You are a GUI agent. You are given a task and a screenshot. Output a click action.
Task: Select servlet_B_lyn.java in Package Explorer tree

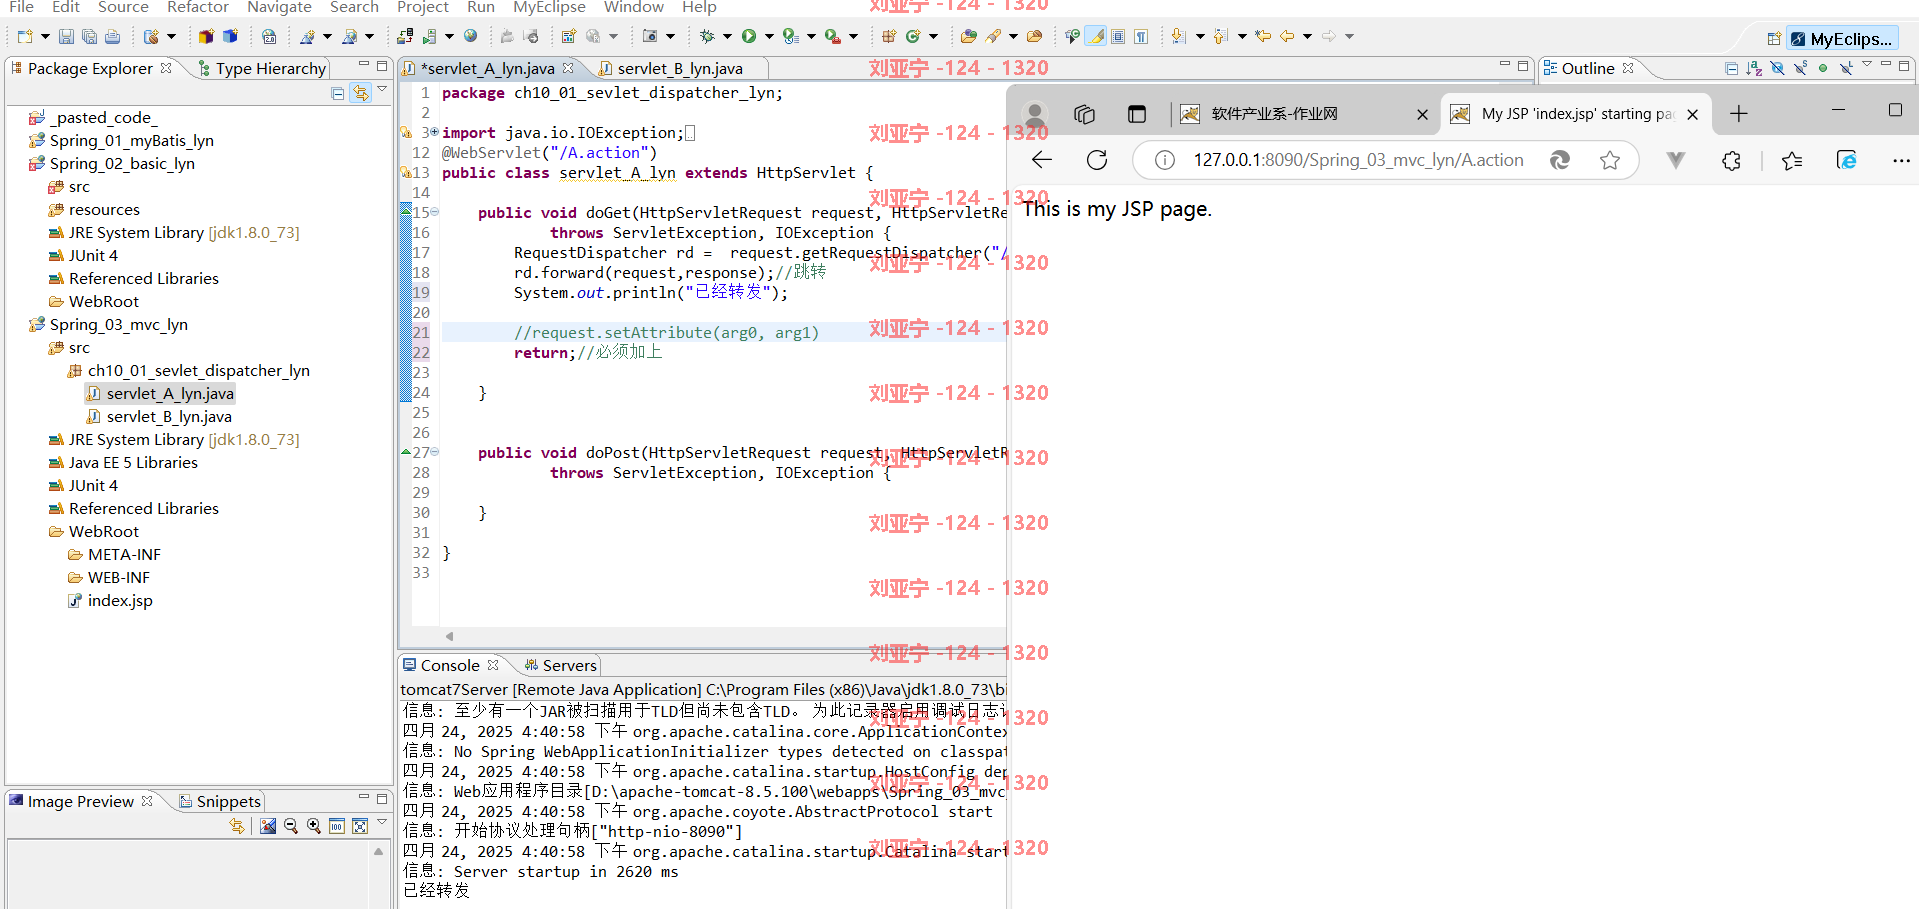(x=159, y=416)
